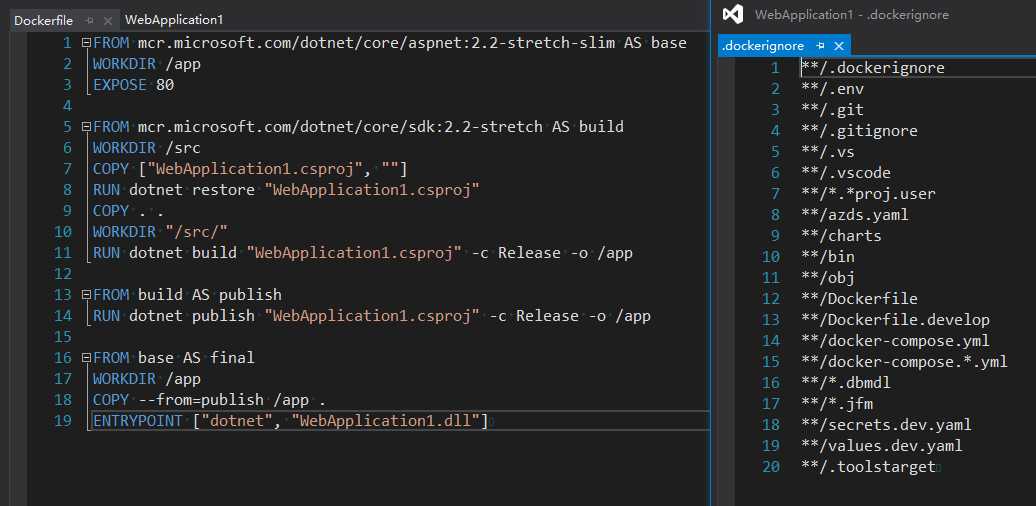Click '**/Dockerfile' entry on line 12

[x=859, y=299]
